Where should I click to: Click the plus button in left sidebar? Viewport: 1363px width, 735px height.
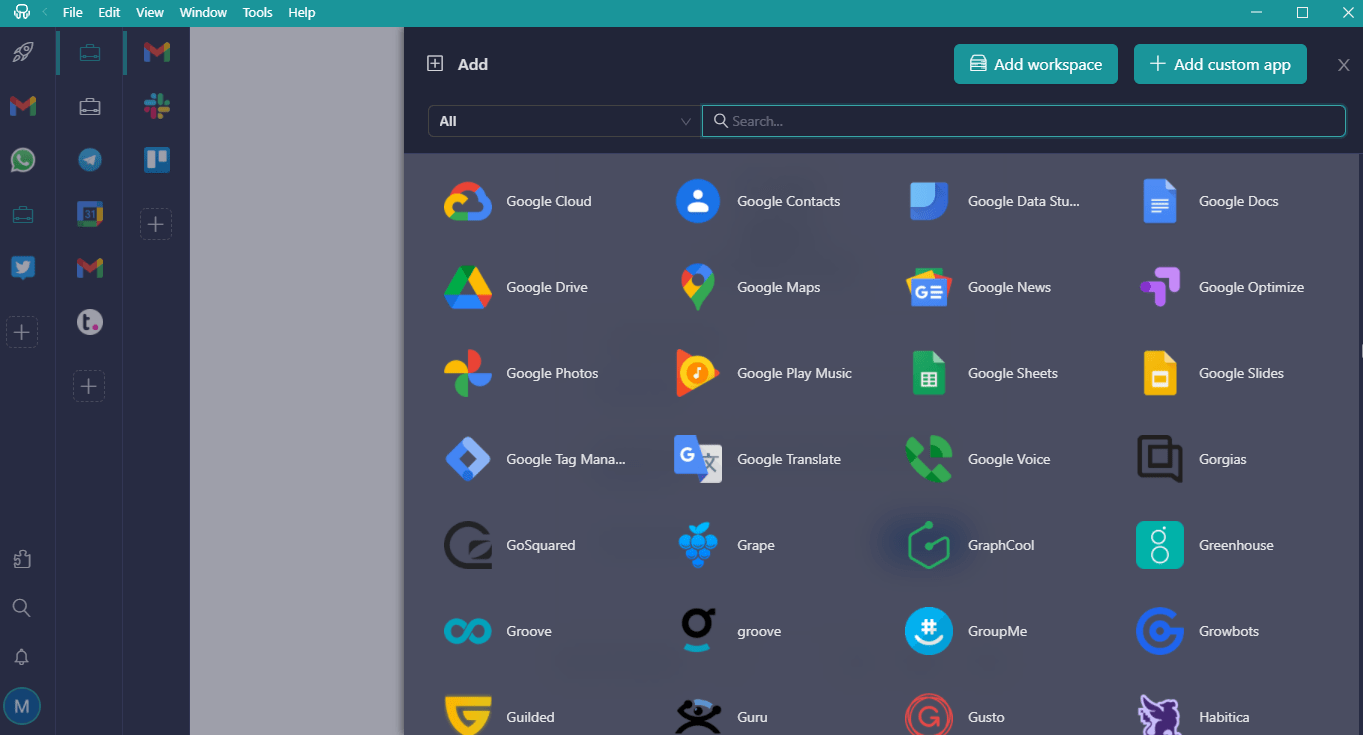(x=22, y=332)
